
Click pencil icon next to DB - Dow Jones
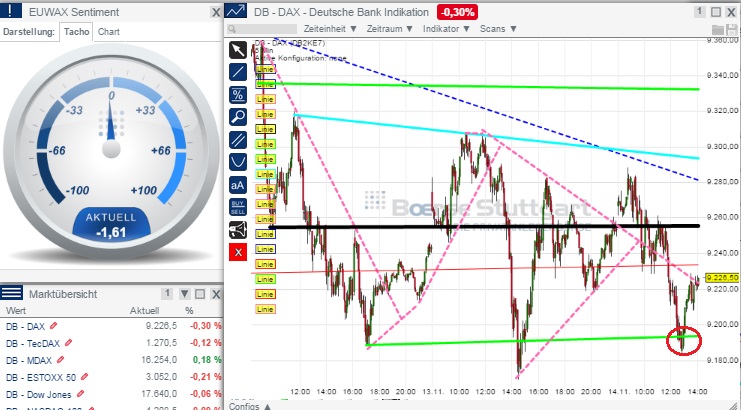pyautogui.click(x=80, y=394)
